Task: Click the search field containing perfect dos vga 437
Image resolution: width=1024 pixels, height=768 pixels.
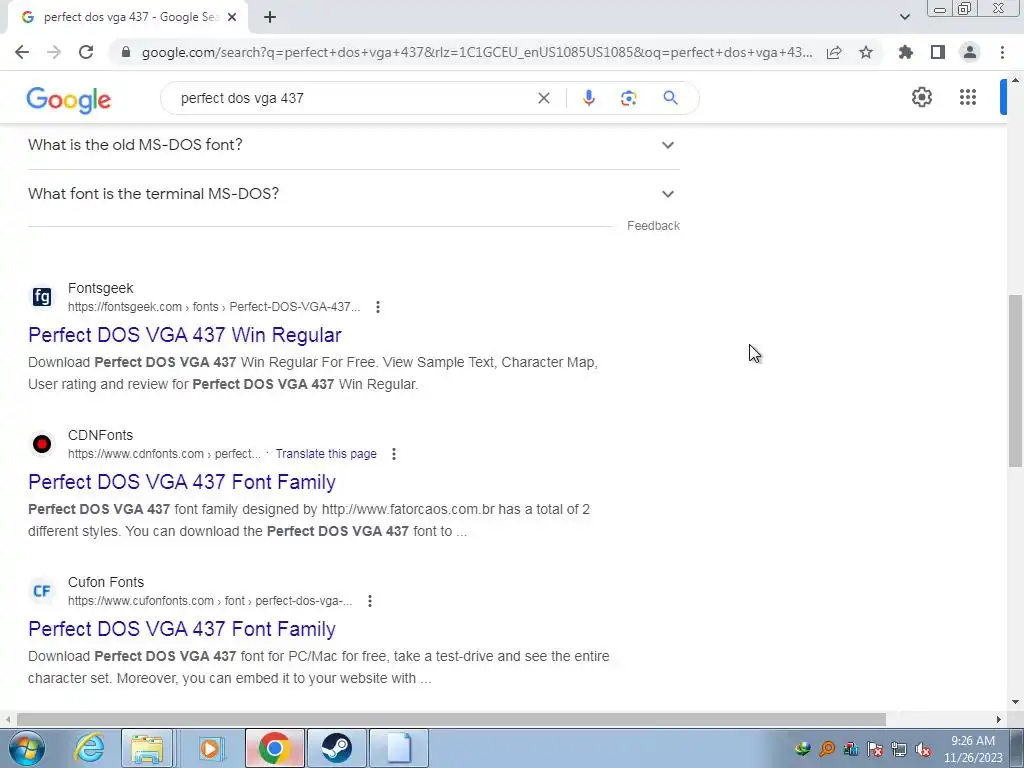Action: [353, 98]
